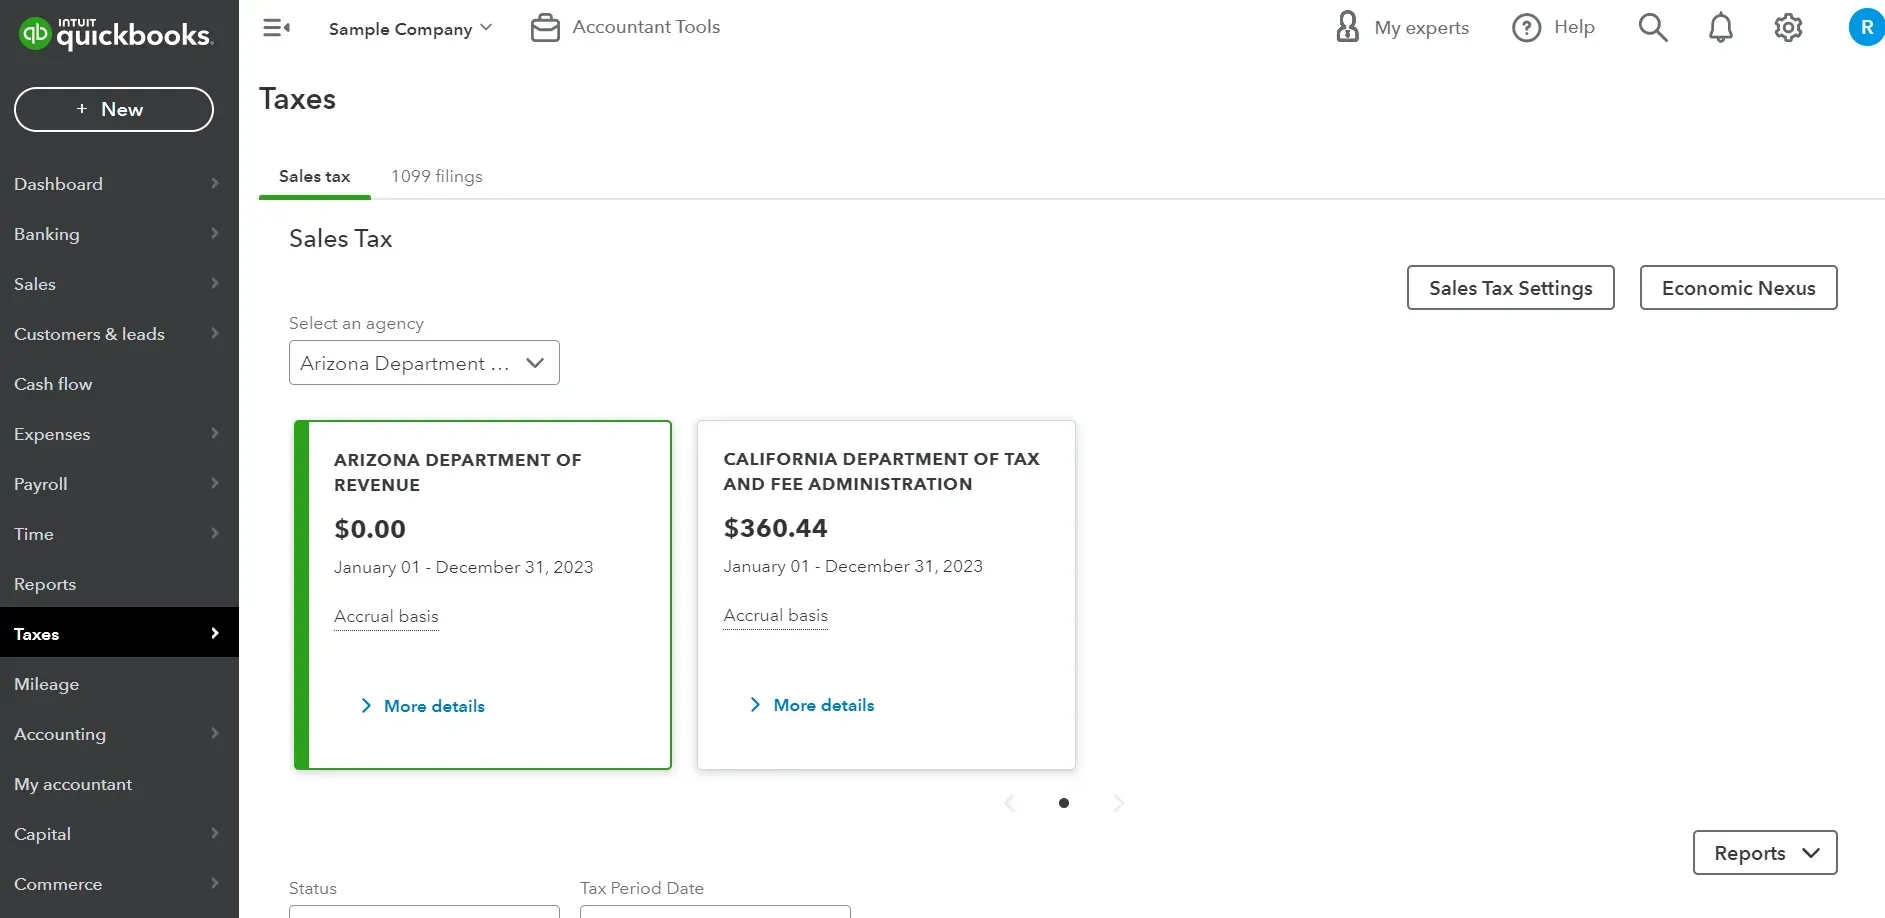Click the Economic Nexus button
The width and height of the screenshot is (1885, 918).
[1738, 288]
